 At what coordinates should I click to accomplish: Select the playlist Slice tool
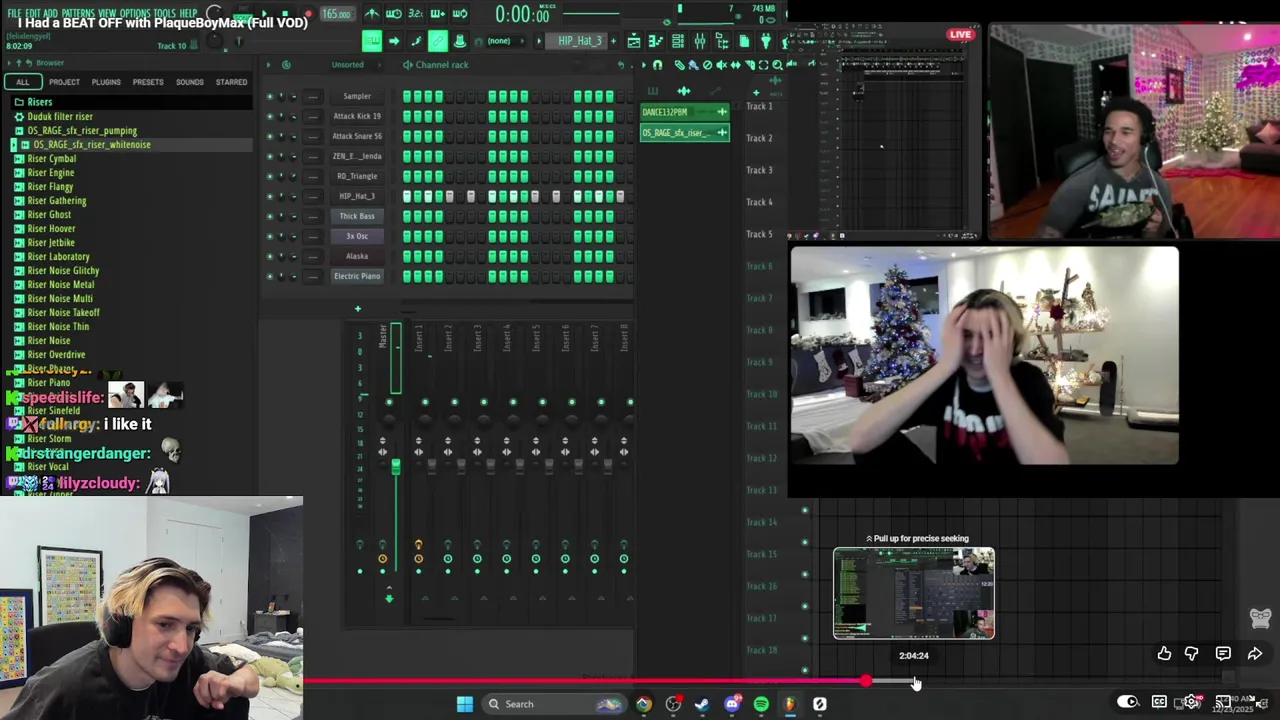(750, 65)
